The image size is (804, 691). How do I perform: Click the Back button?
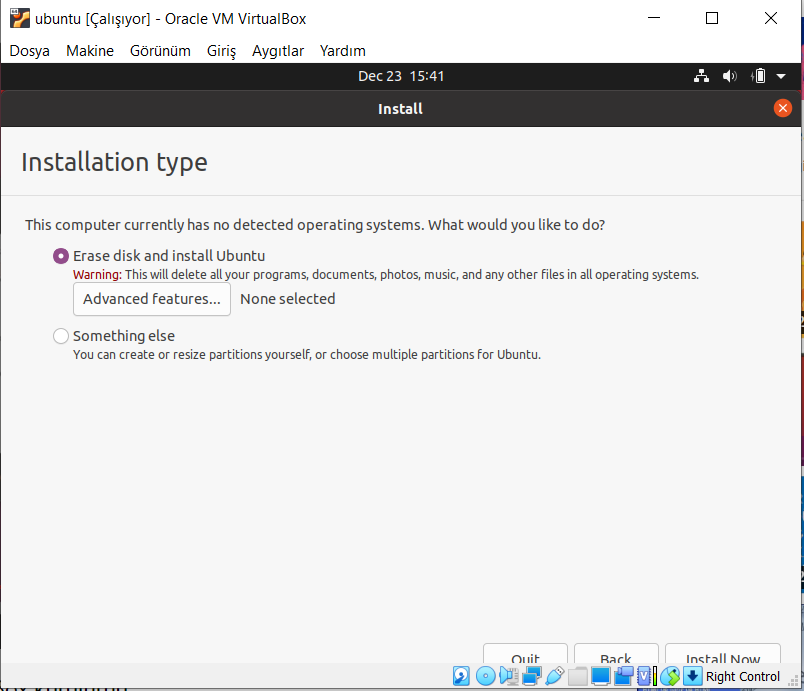pyautogui.click(x=616, y=654)
